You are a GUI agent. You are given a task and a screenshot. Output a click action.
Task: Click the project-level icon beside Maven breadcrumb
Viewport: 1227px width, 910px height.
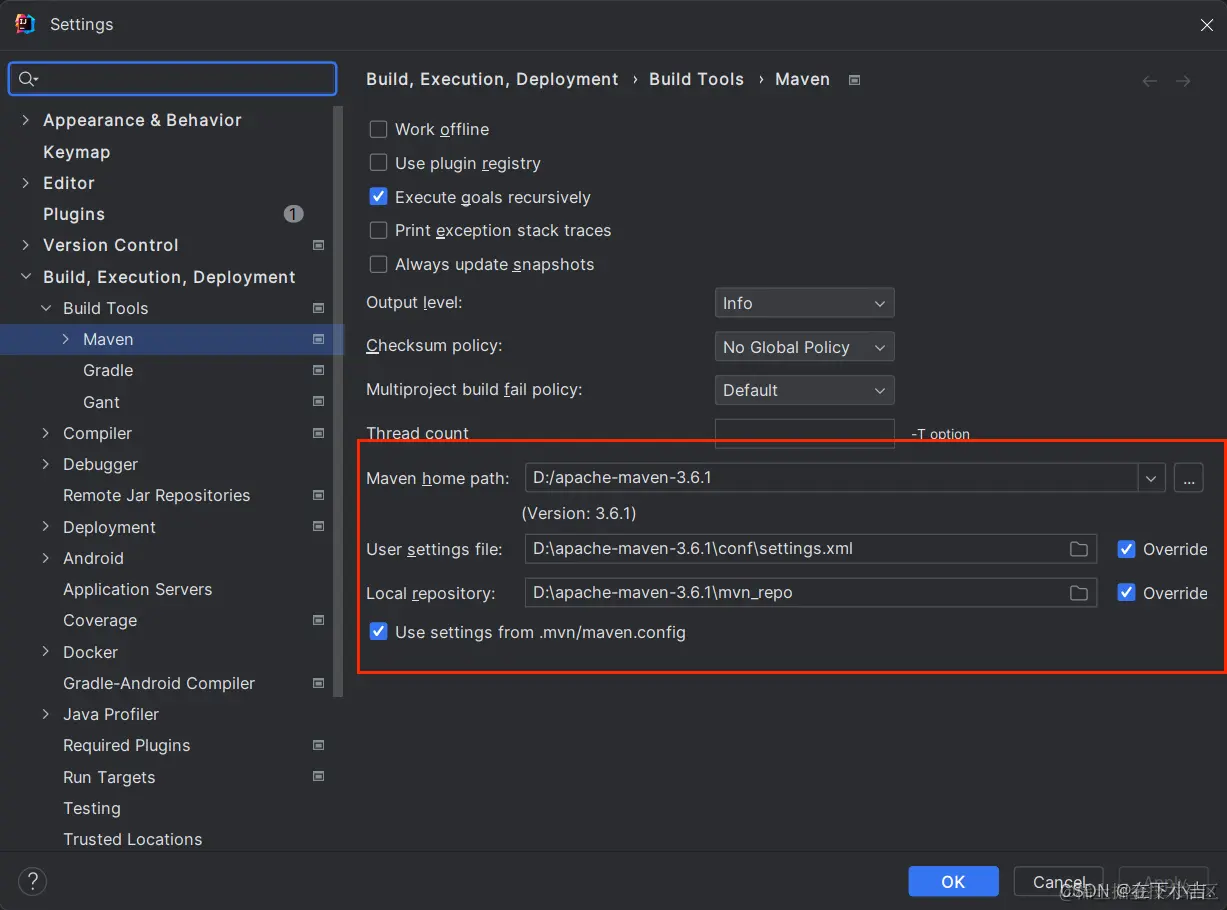click(x=854, y=80)
